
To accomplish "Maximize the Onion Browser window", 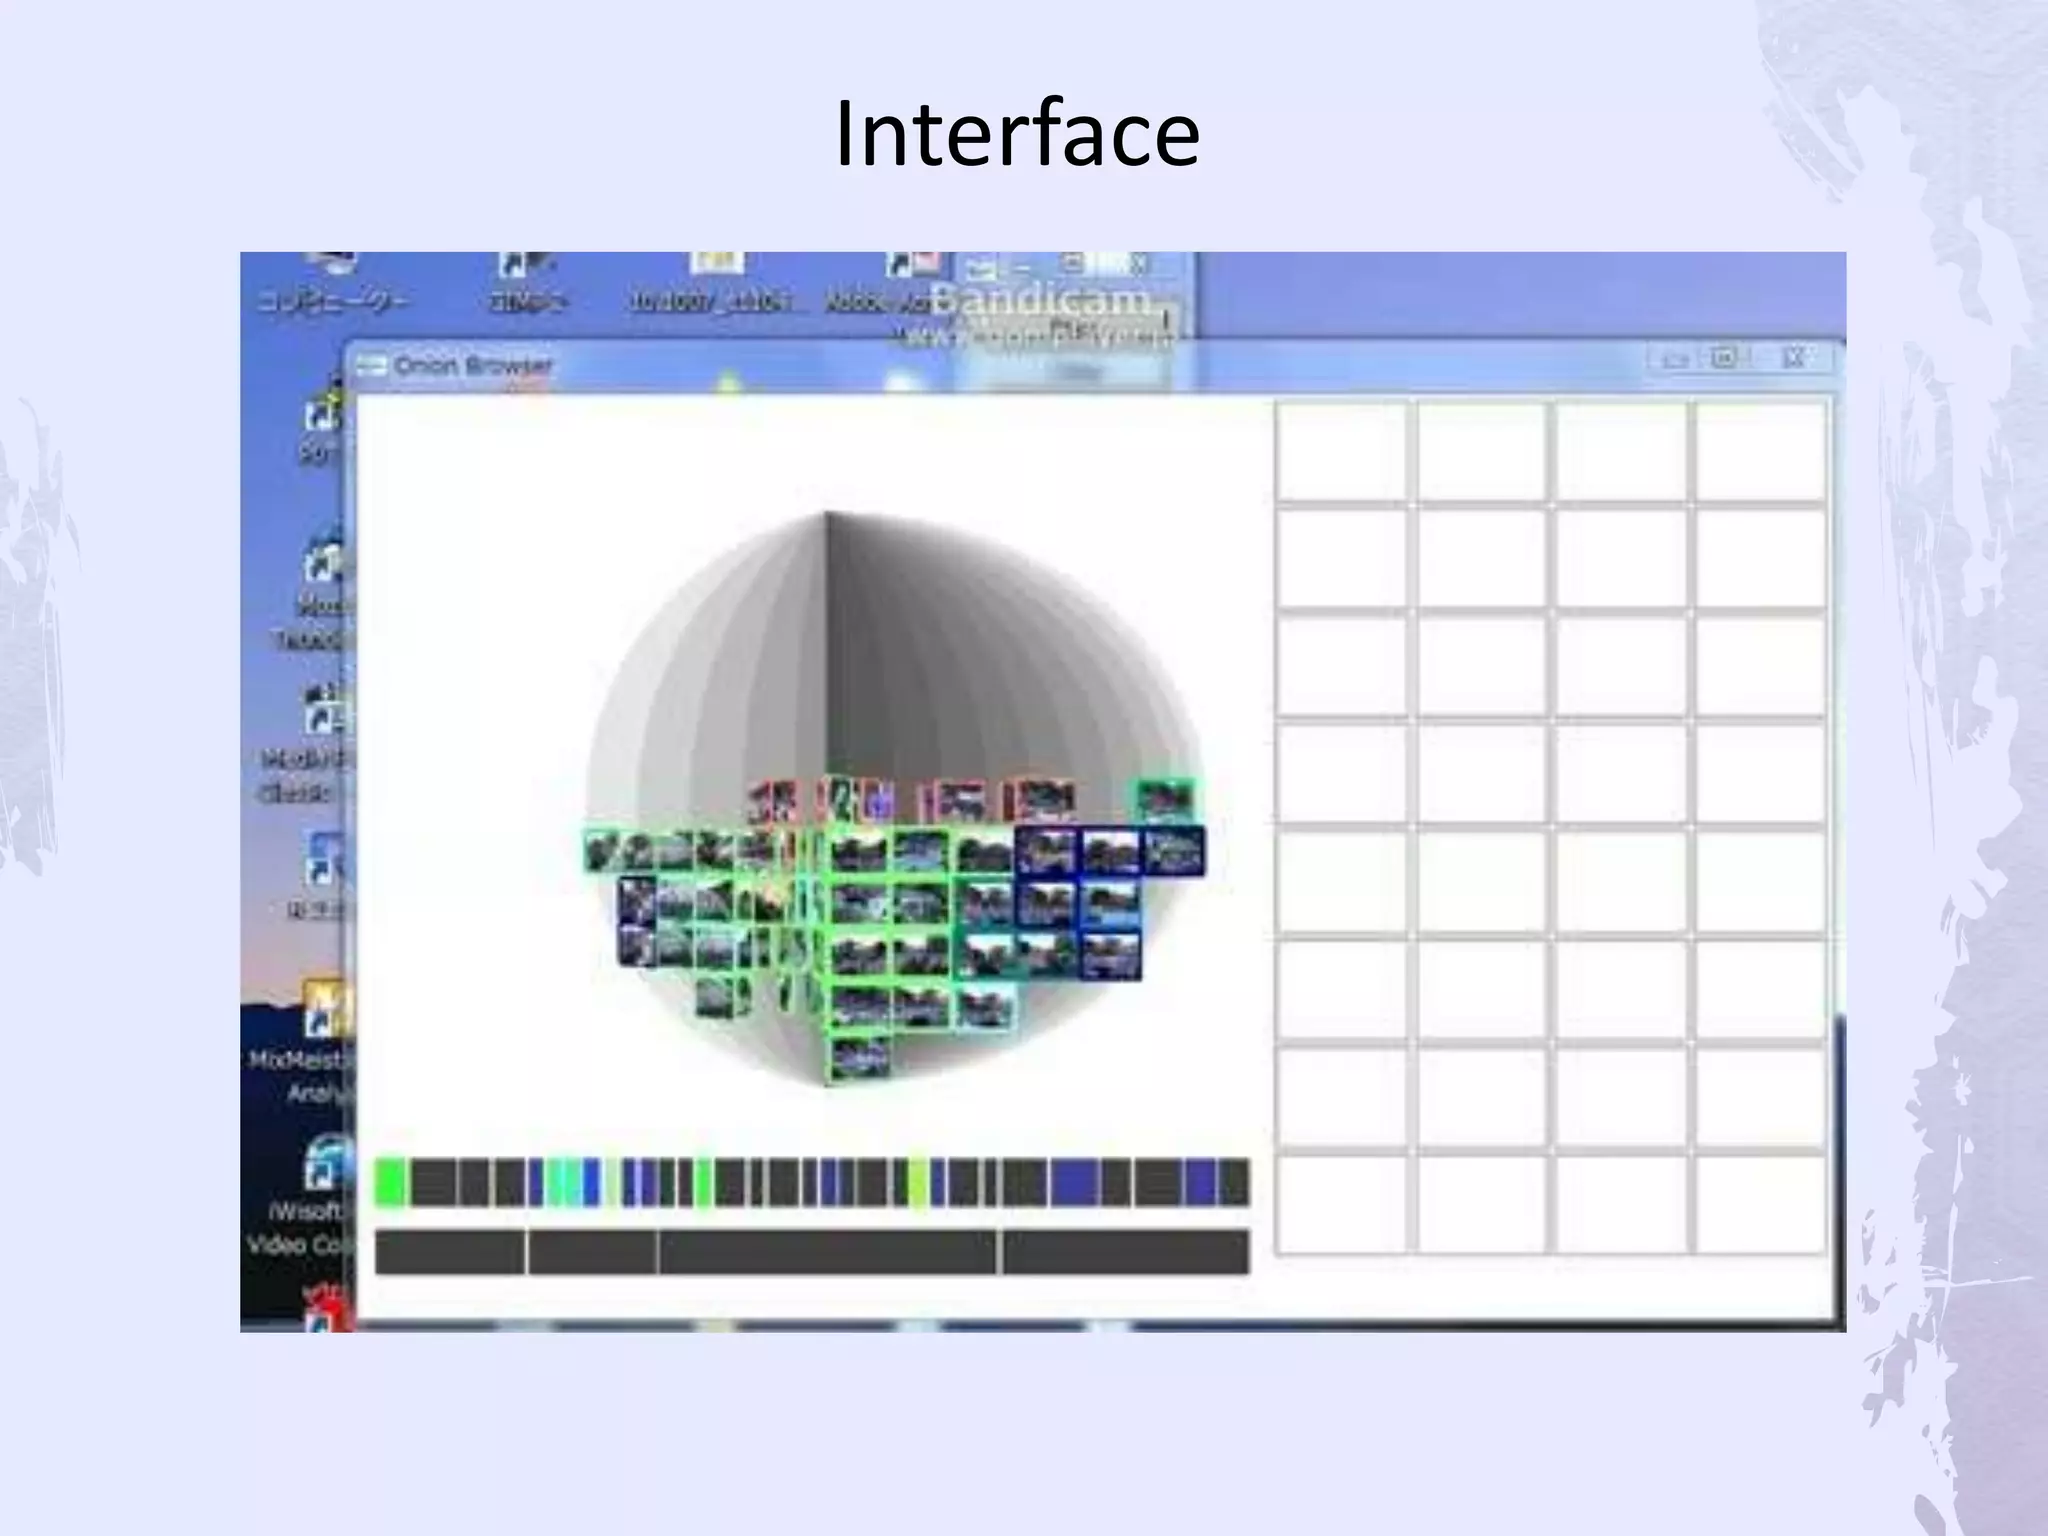I will tap(1724, 357).
